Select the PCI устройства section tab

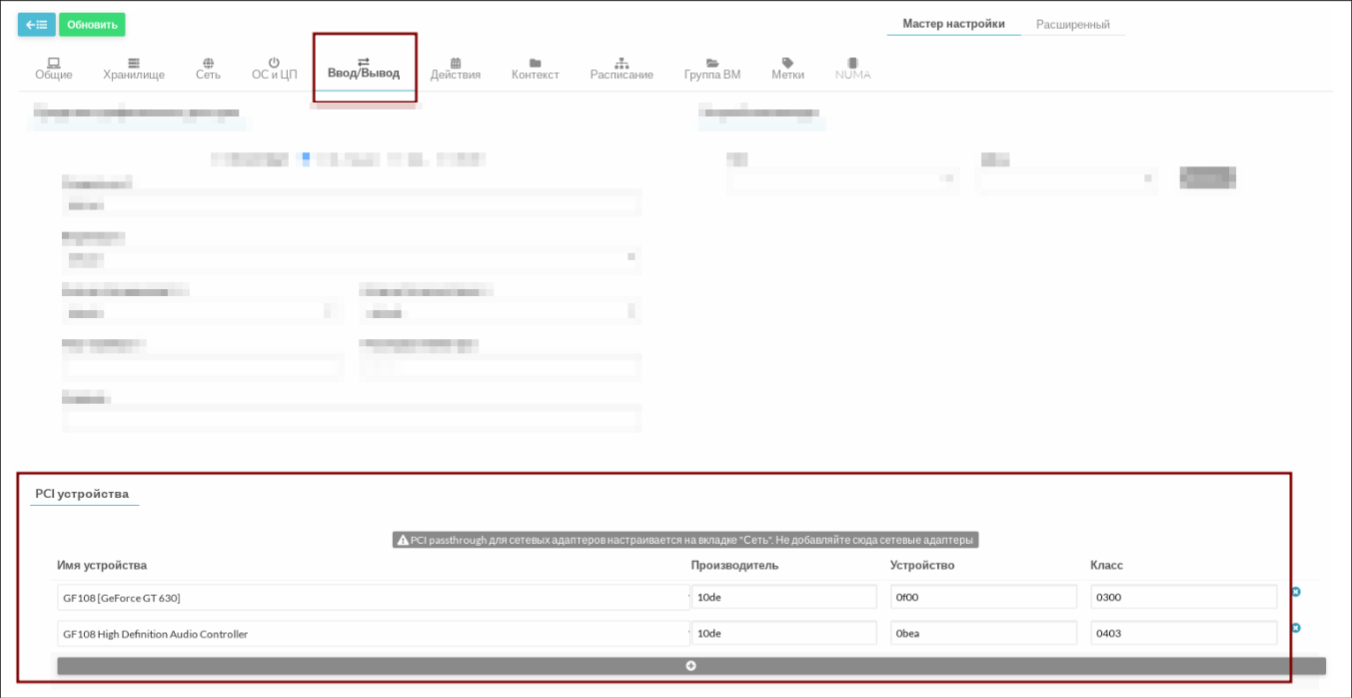click(82, 493)
